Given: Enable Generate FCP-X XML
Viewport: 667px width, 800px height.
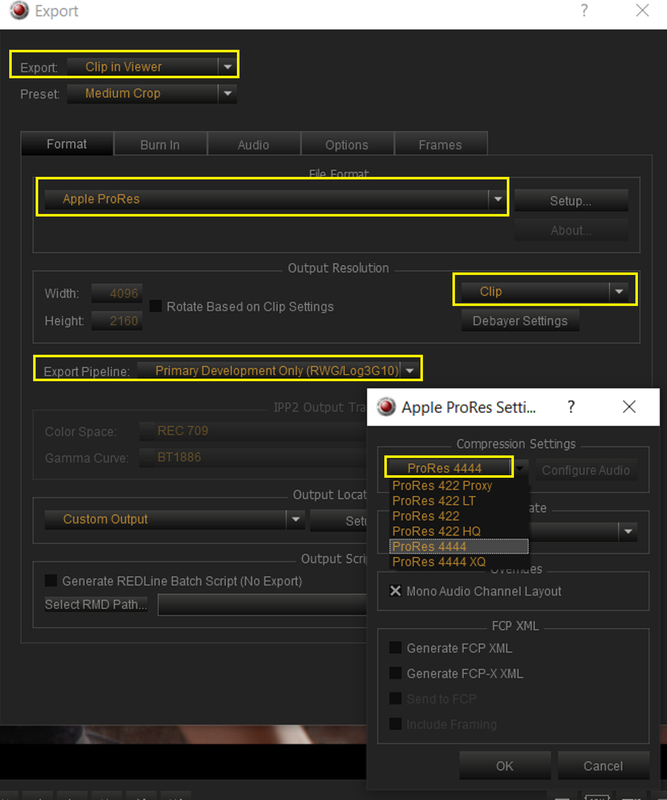Looking at the screenshot, I should (x=396, y=673).
